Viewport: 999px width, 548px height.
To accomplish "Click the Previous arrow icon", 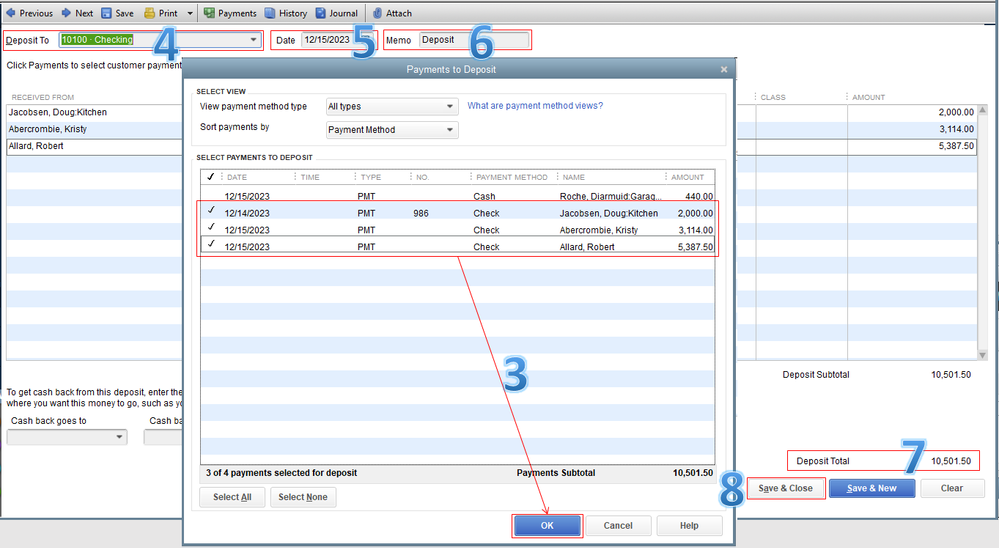I will [10, 14].
